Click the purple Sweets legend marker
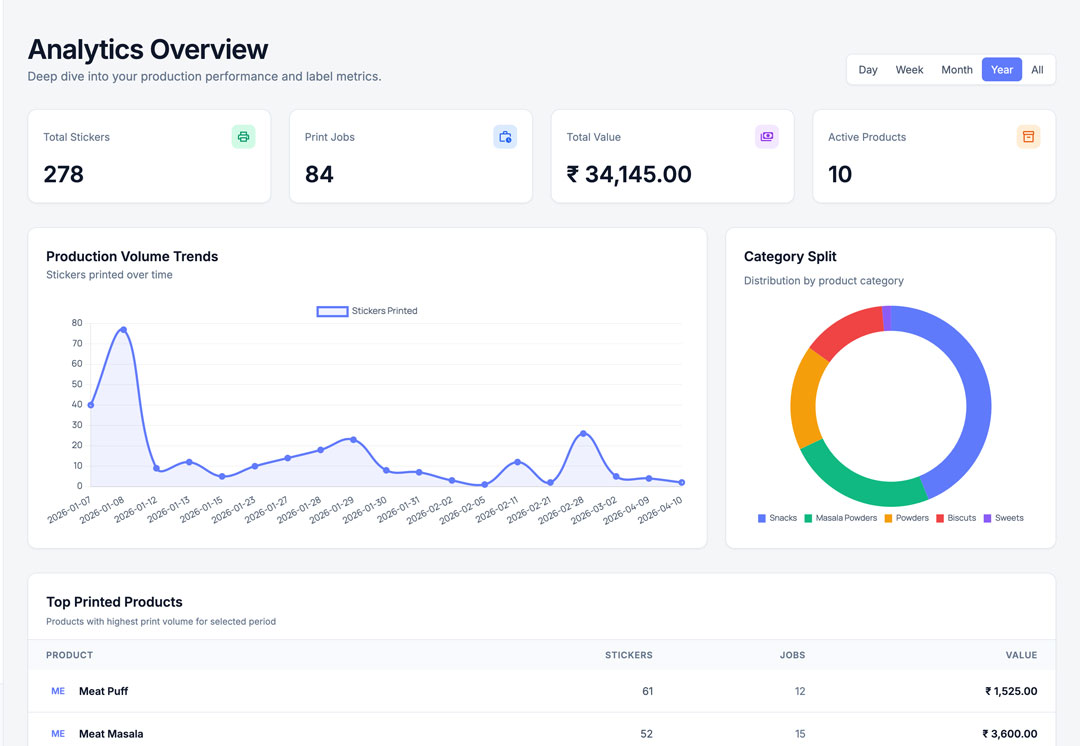 987,517
